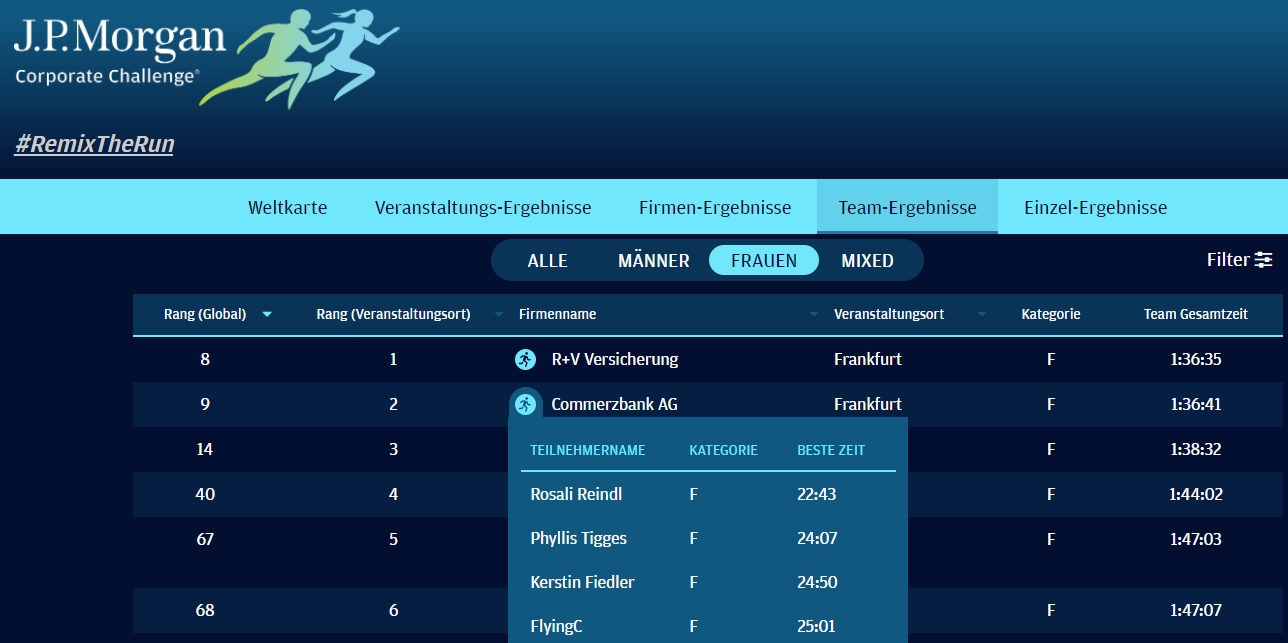
Task: Click global rank 67 cell
Action: 205,539
